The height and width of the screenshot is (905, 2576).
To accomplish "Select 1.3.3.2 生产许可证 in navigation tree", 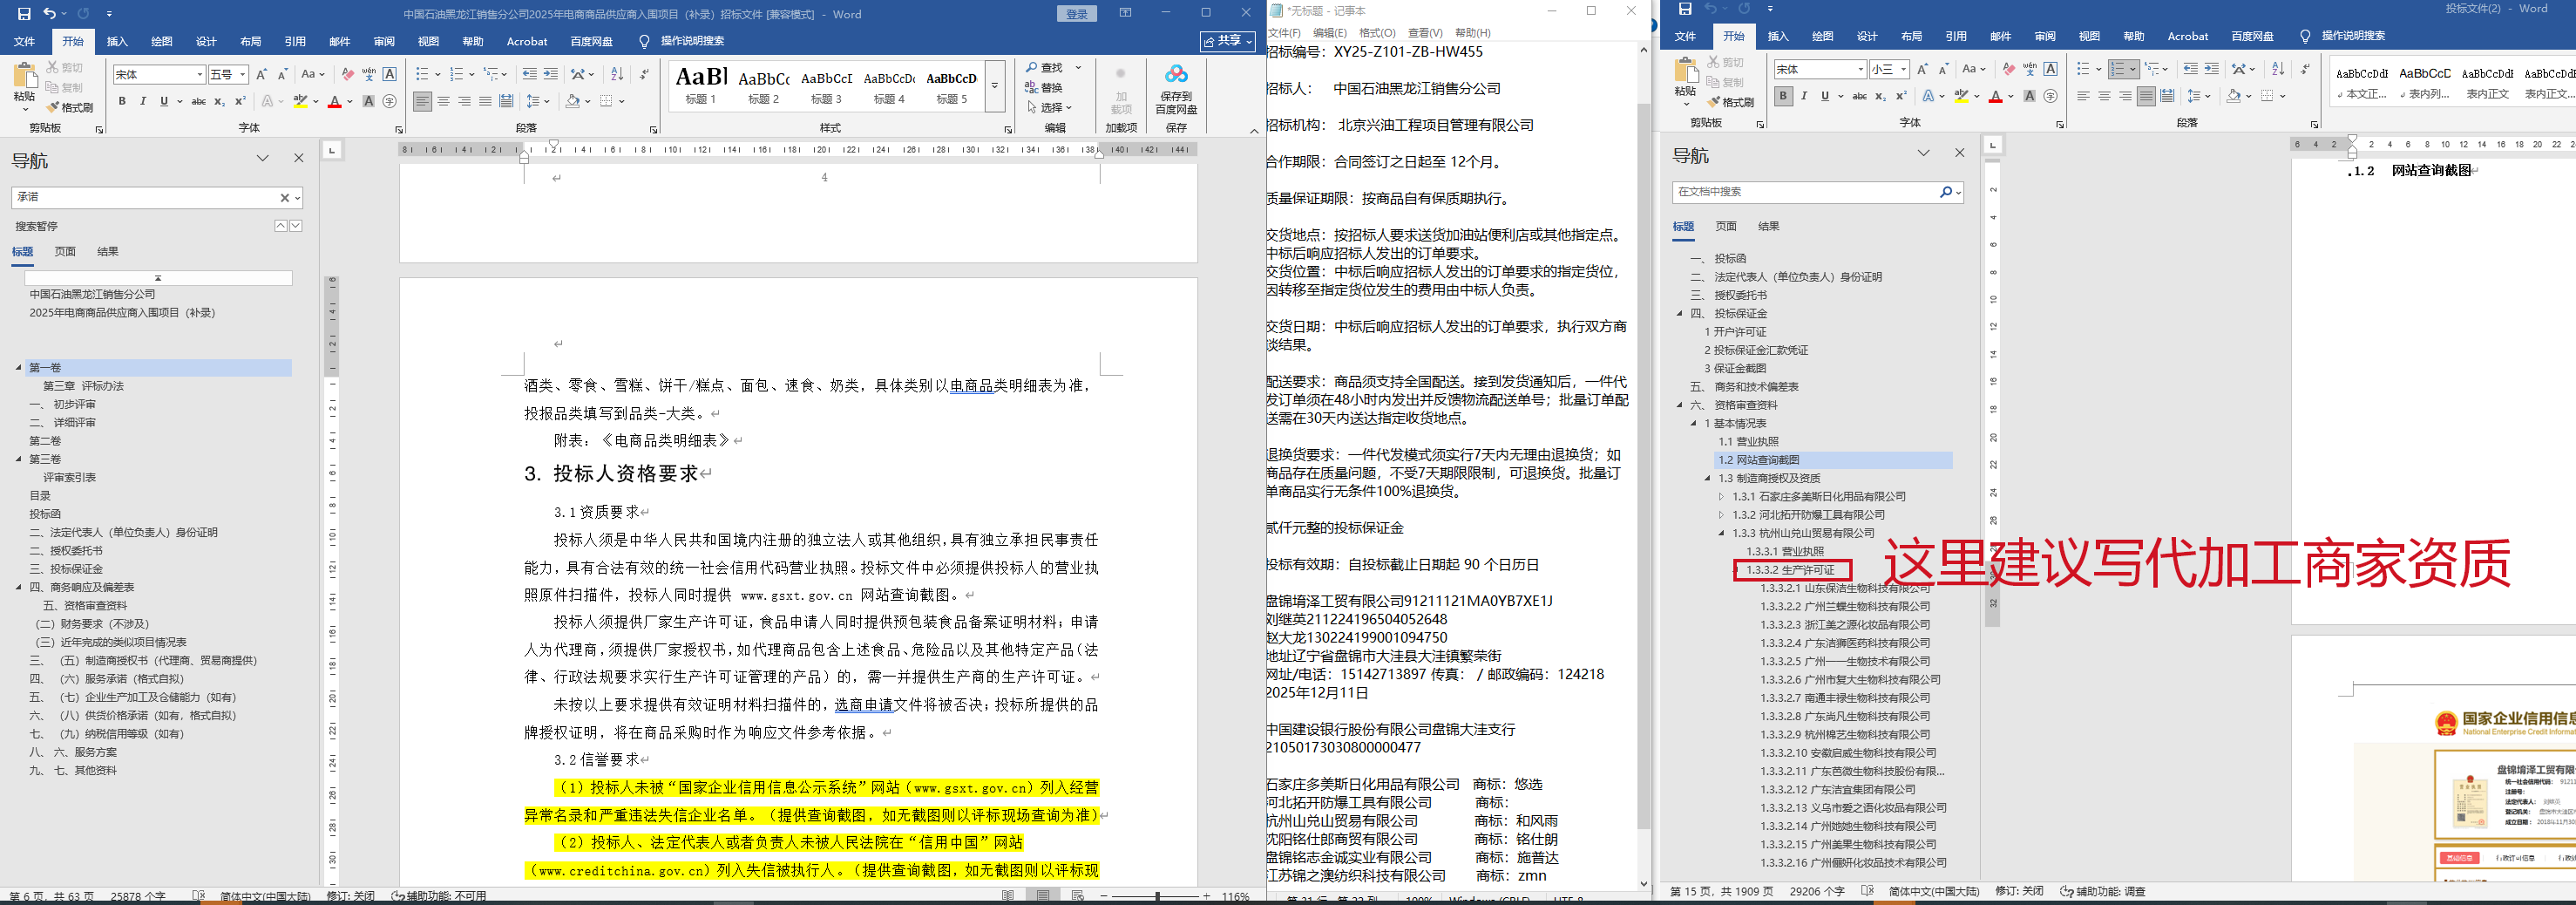I will pos(1790,570).
